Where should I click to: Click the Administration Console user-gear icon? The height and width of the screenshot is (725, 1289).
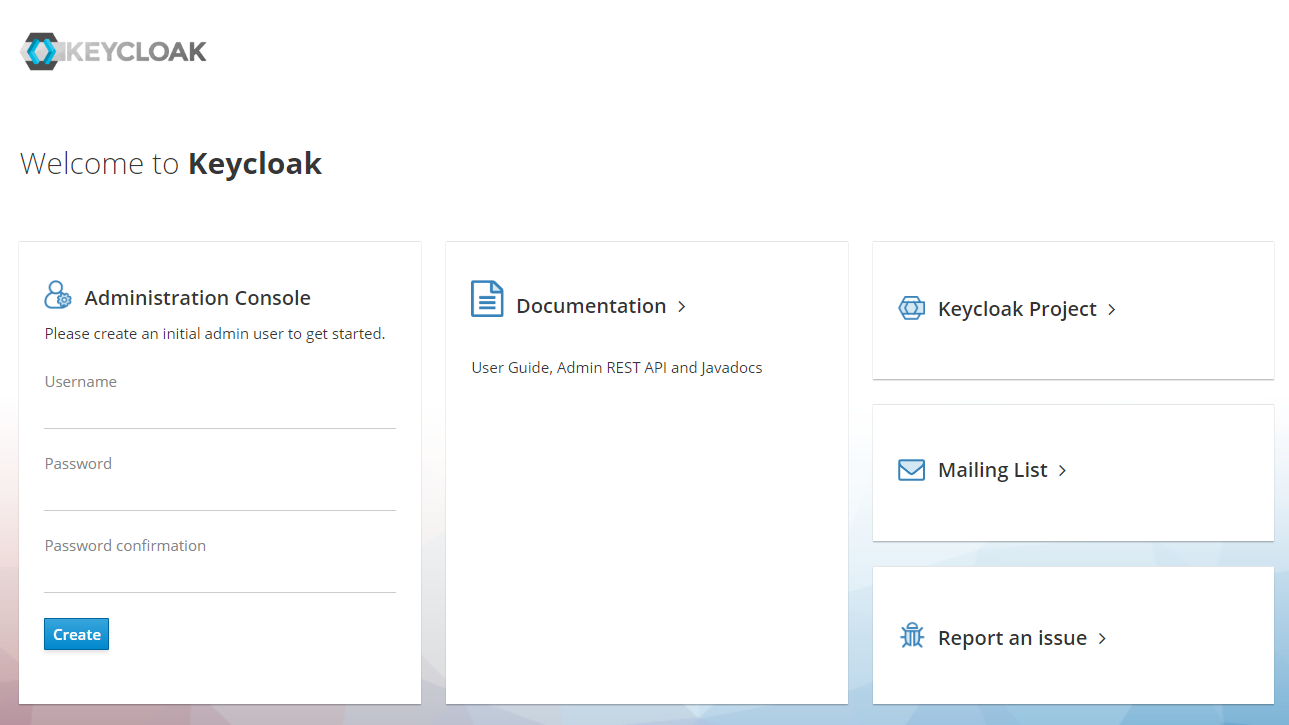[x=58, y=295]
